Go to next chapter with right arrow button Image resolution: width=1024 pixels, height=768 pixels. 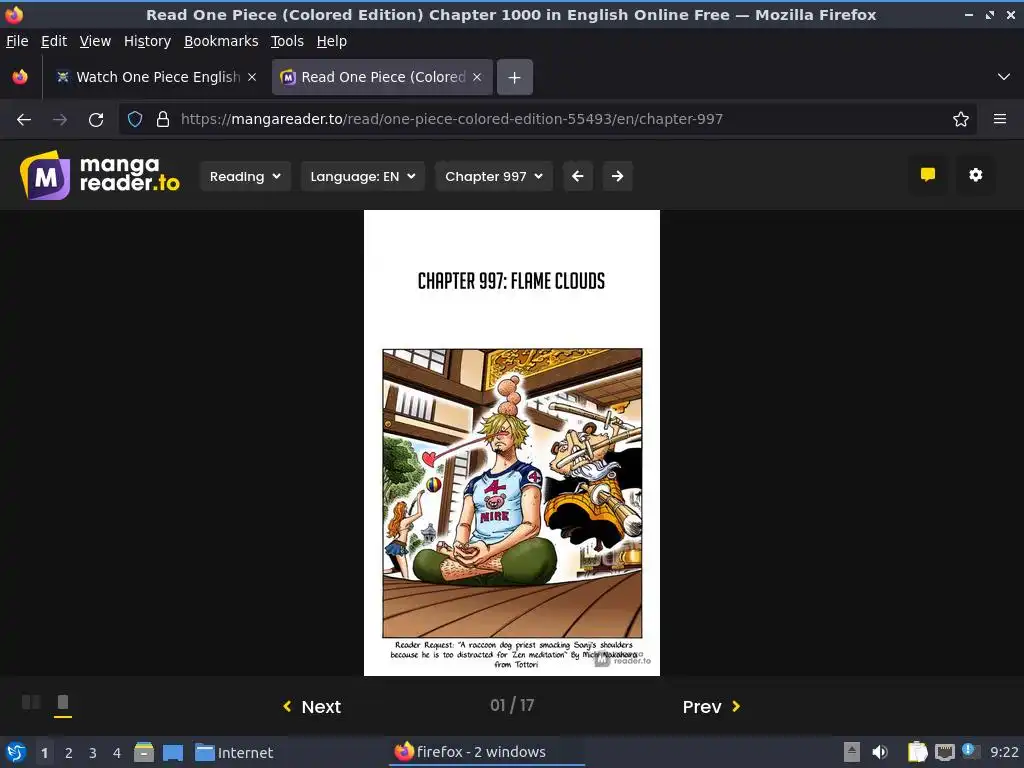617,176
